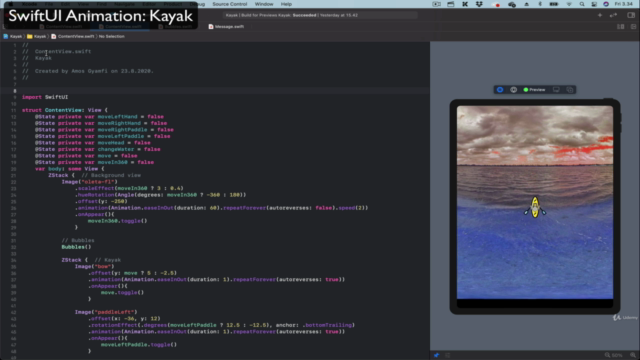Toggle the inspector panel button at top right
Viewport: 640px width, 360px height.
631,15
